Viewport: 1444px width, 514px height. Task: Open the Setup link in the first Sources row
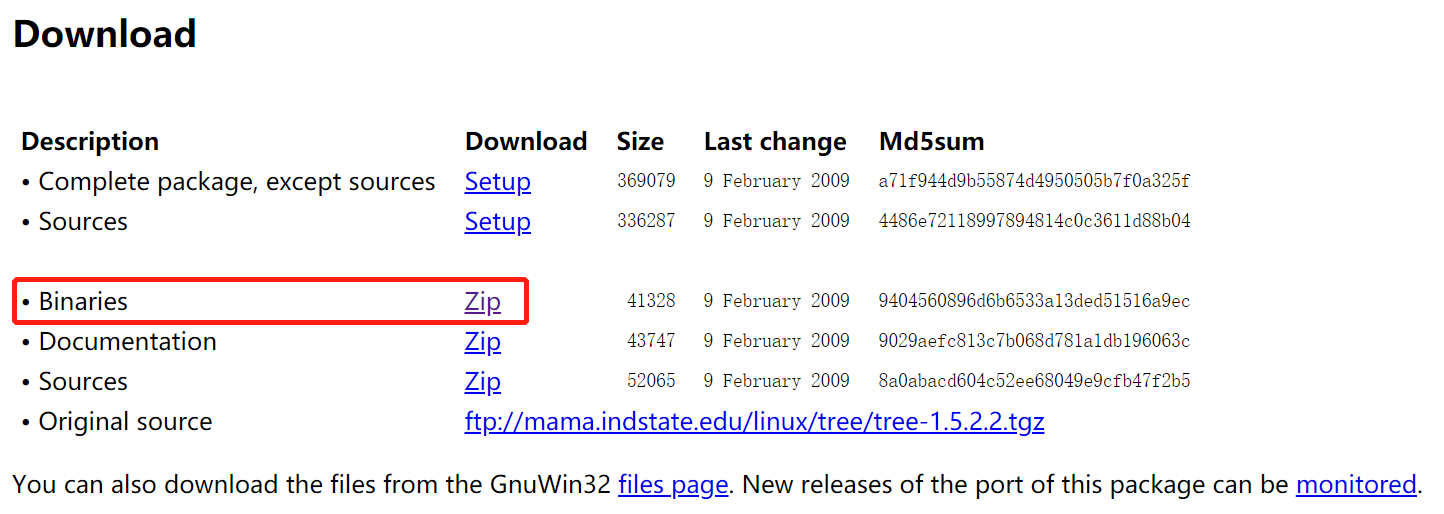coord(497,222)
